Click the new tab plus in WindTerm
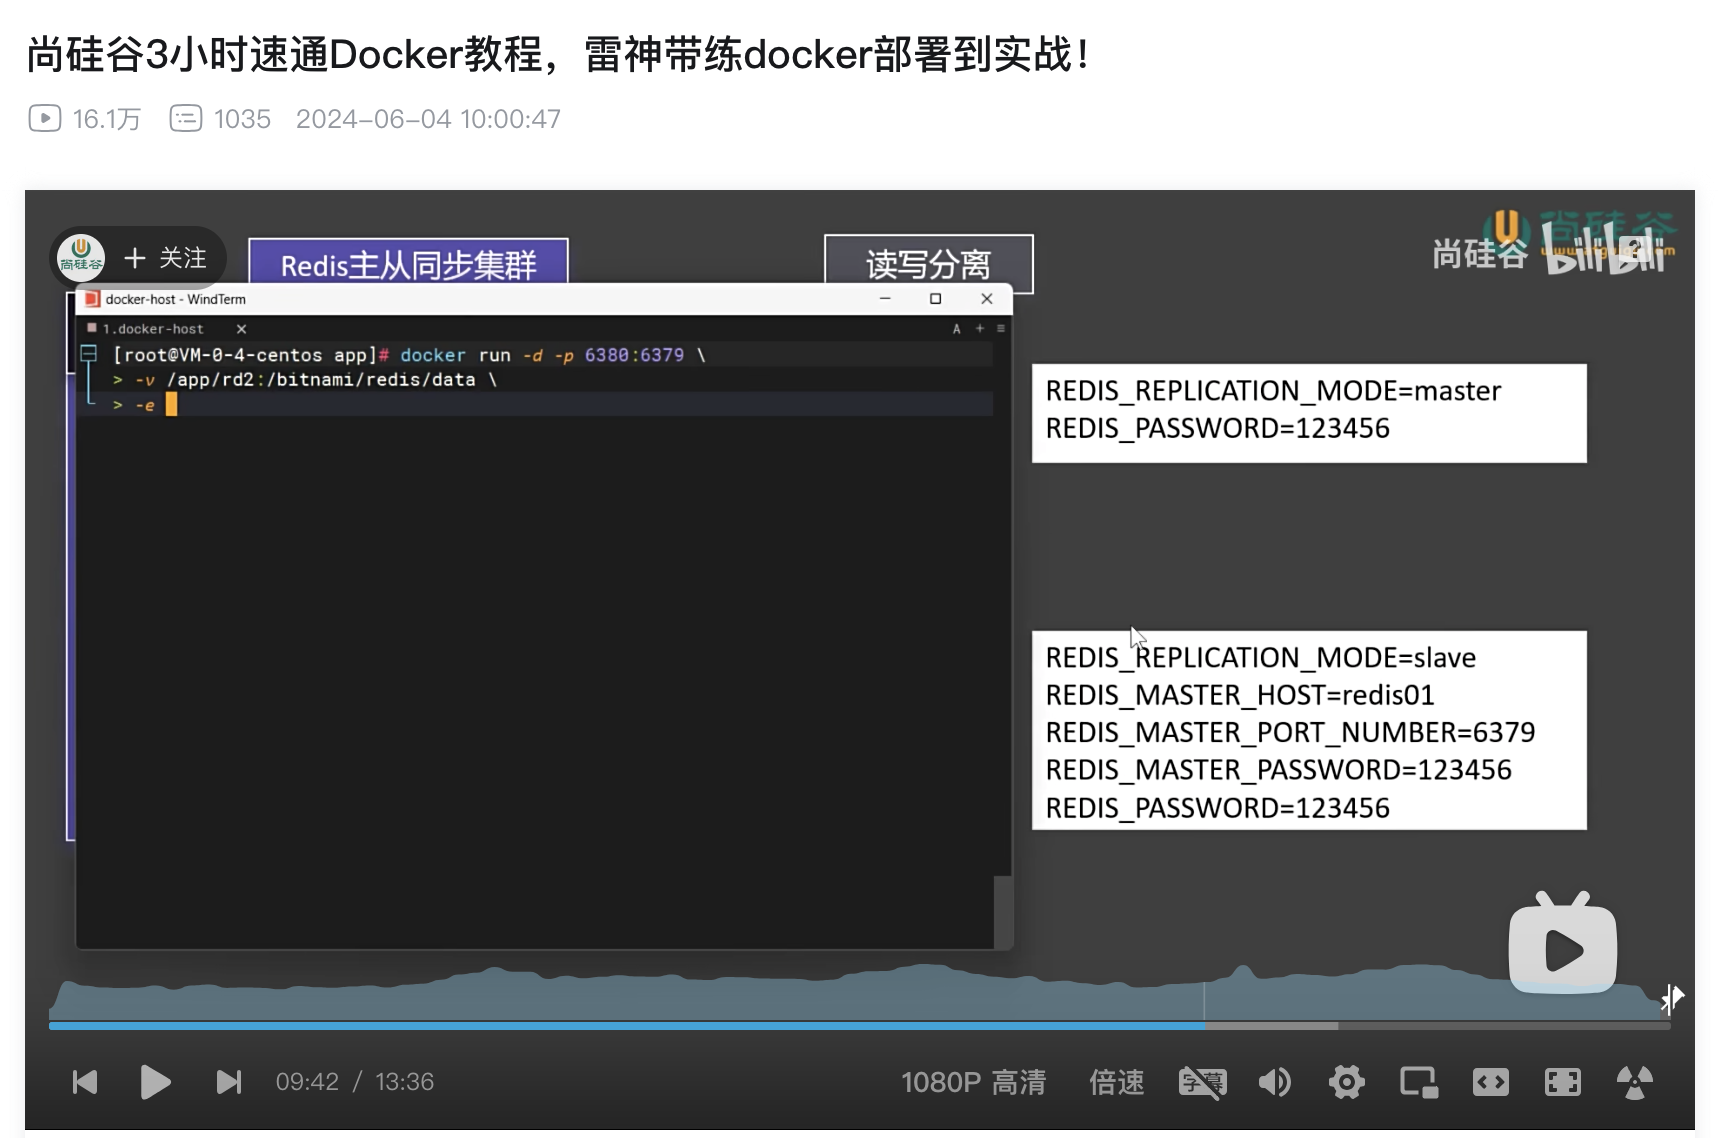The image size is (1718, 1138). pyautogui.click(x=980, y=329)
